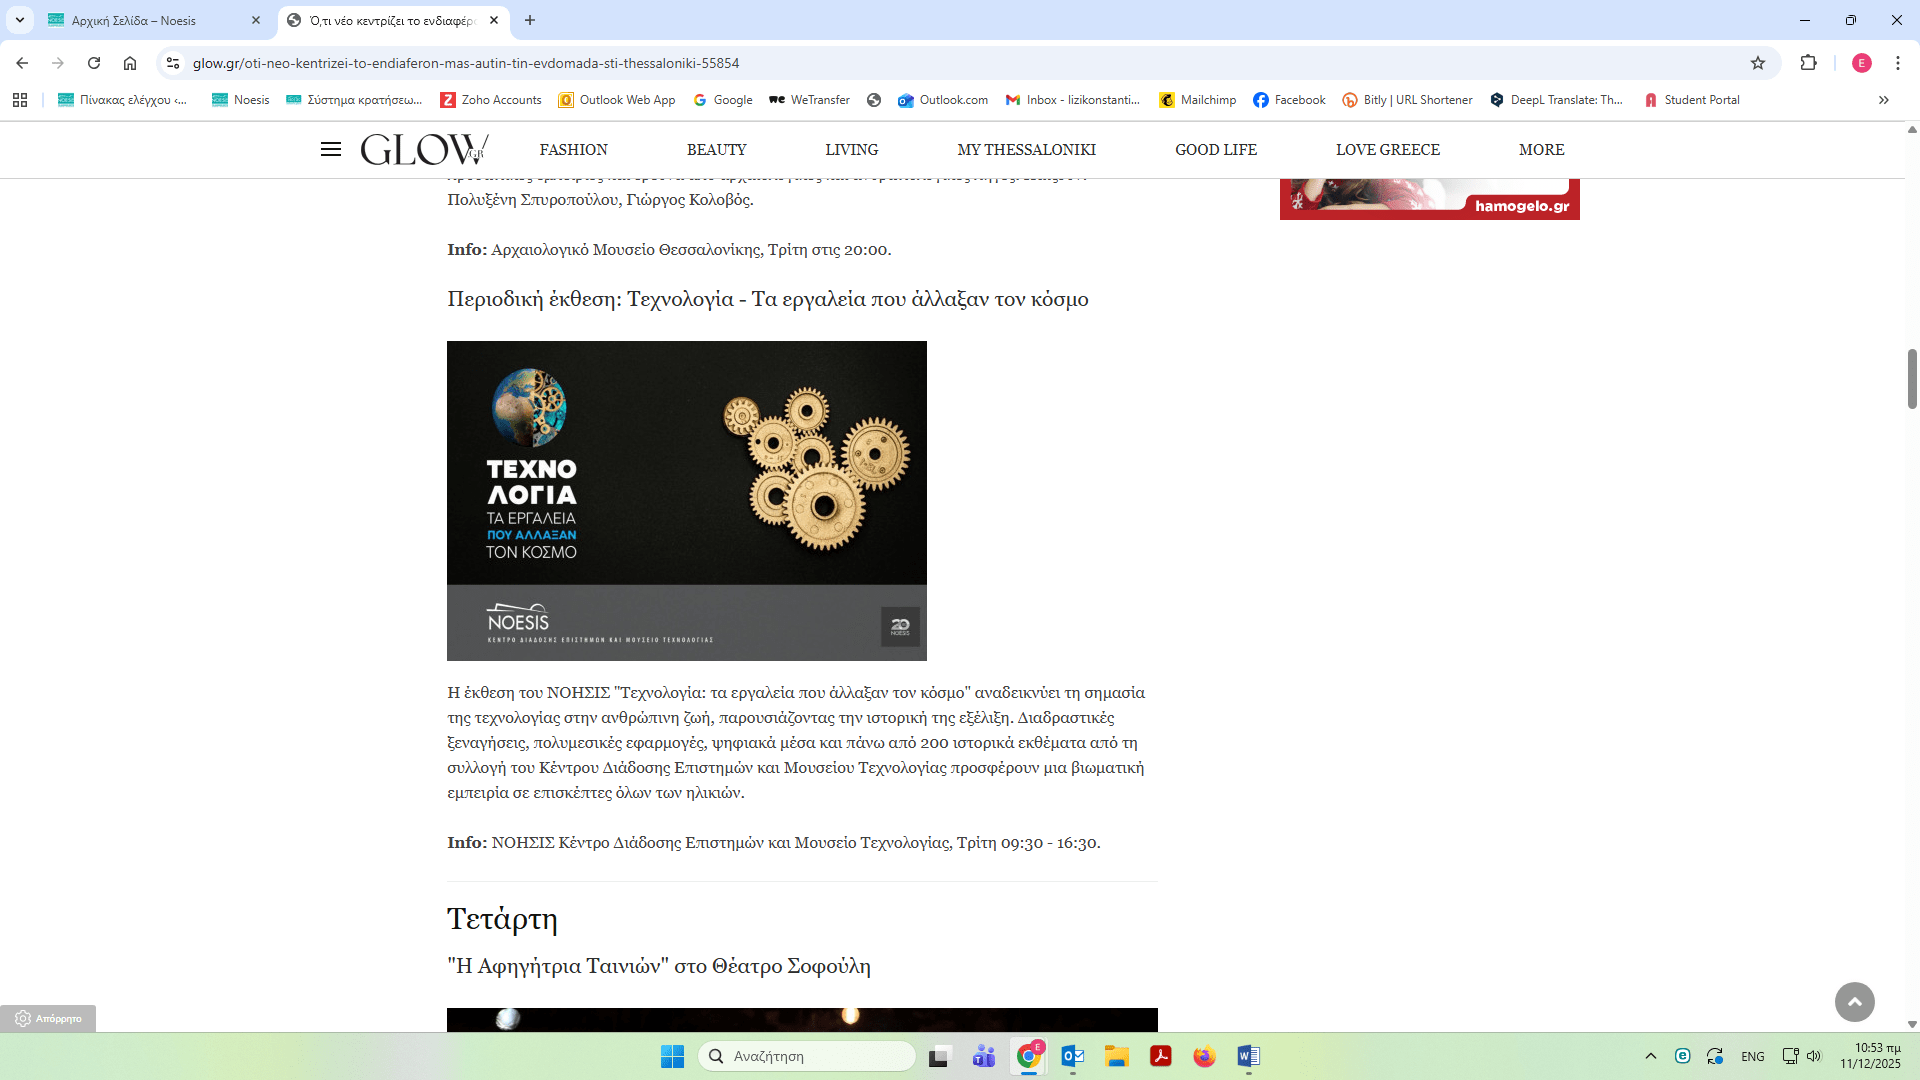Screen dimensions: 1920x1080
Task: Open the GLOW hamburger menu
Action: click(331, 150)
